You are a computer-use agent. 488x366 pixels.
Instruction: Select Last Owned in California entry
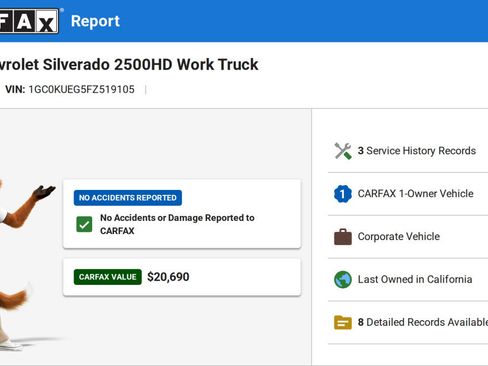click(415, 279)
